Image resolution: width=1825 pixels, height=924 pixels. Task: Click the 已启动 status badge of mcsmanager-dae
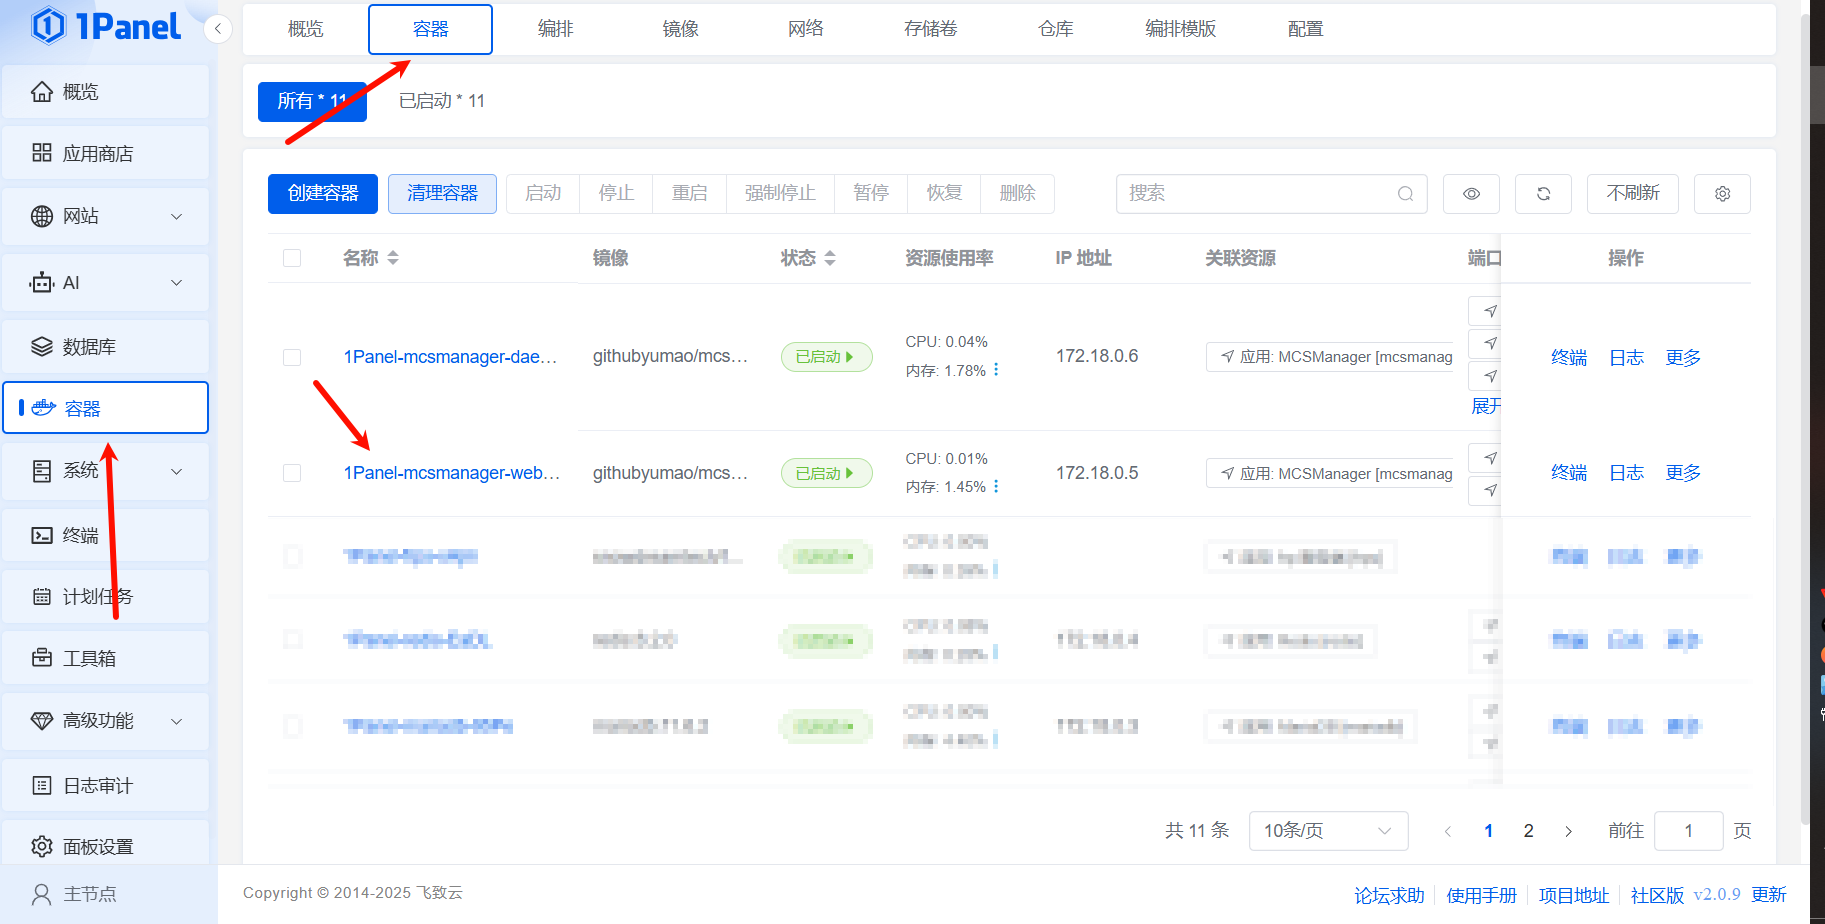pos(826,357)
